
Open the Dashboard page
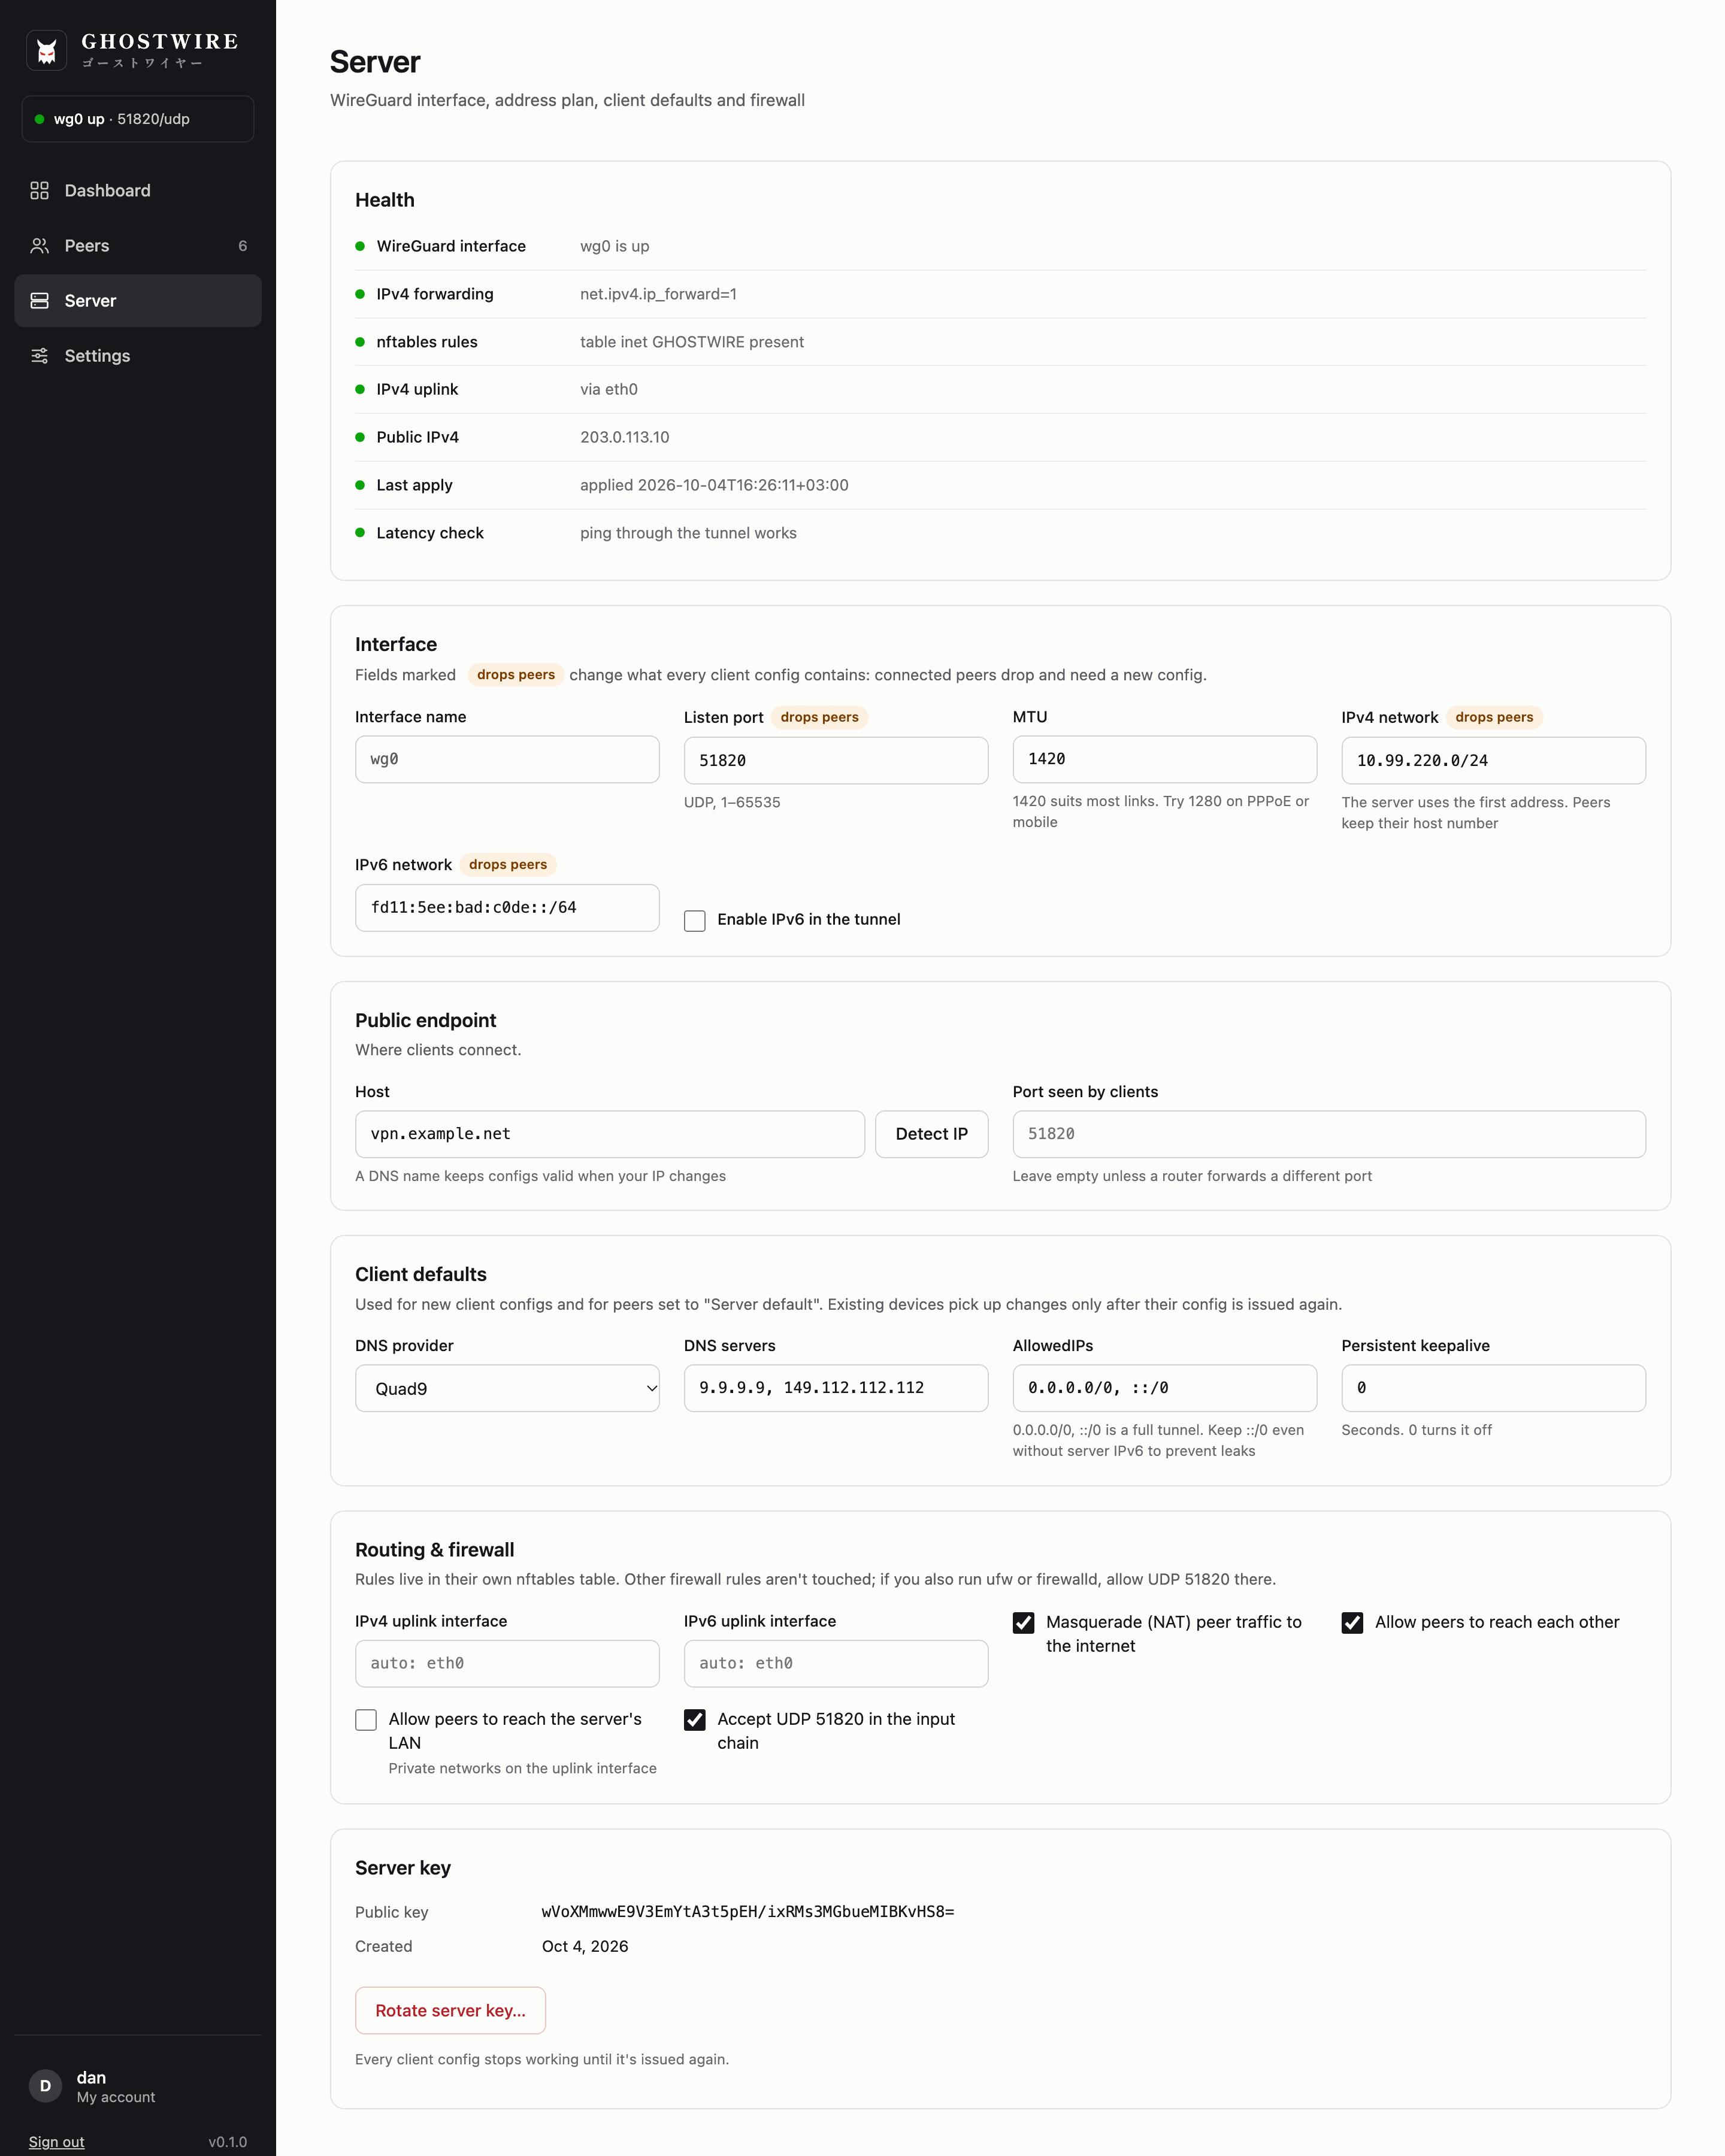pyautogui.click(x=138, y=190)
